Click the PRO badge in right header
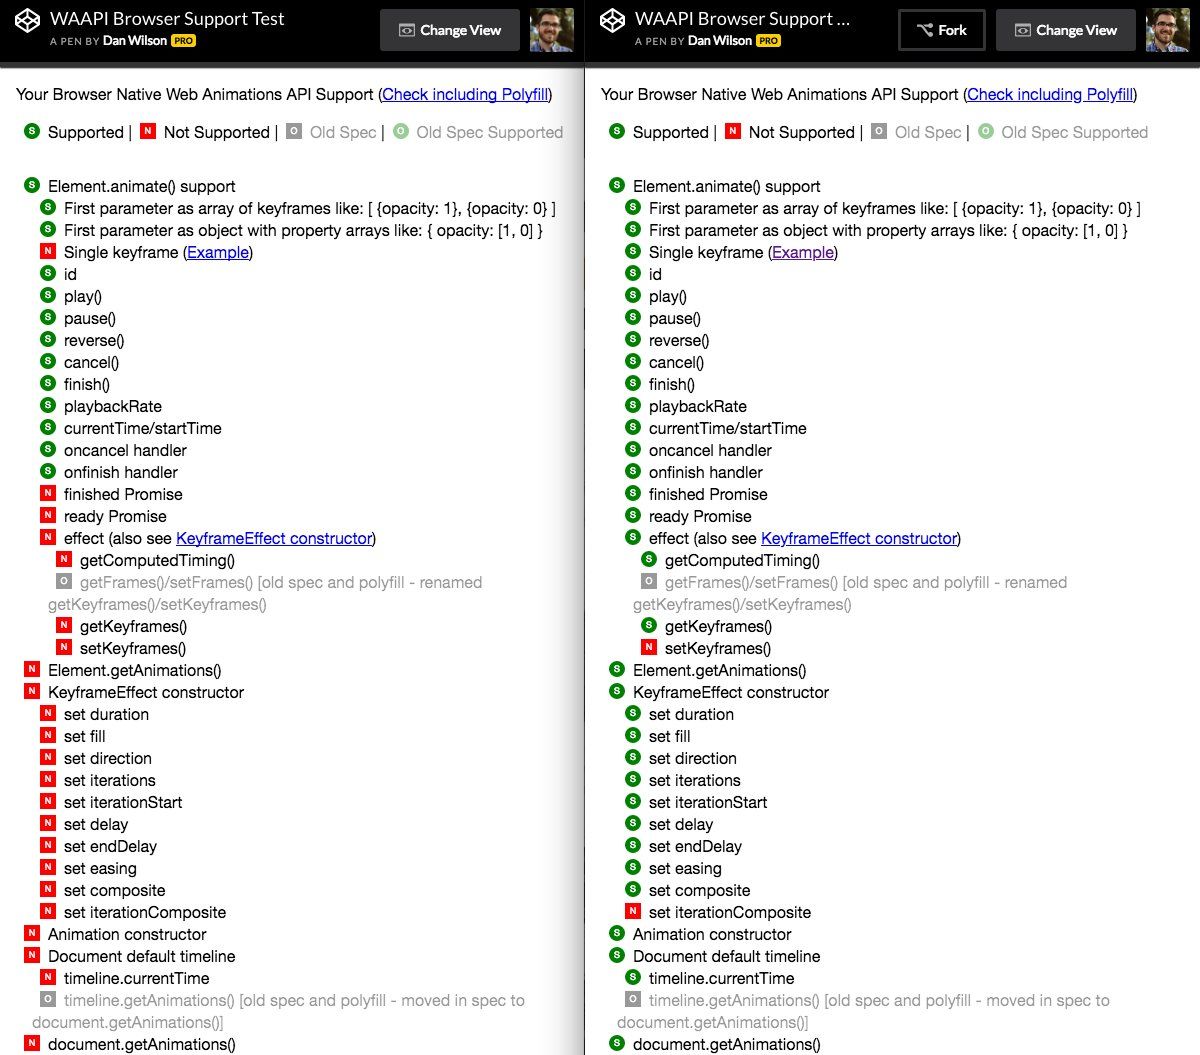Viewport: 1200px width, 1055px height. coord(768,41)
